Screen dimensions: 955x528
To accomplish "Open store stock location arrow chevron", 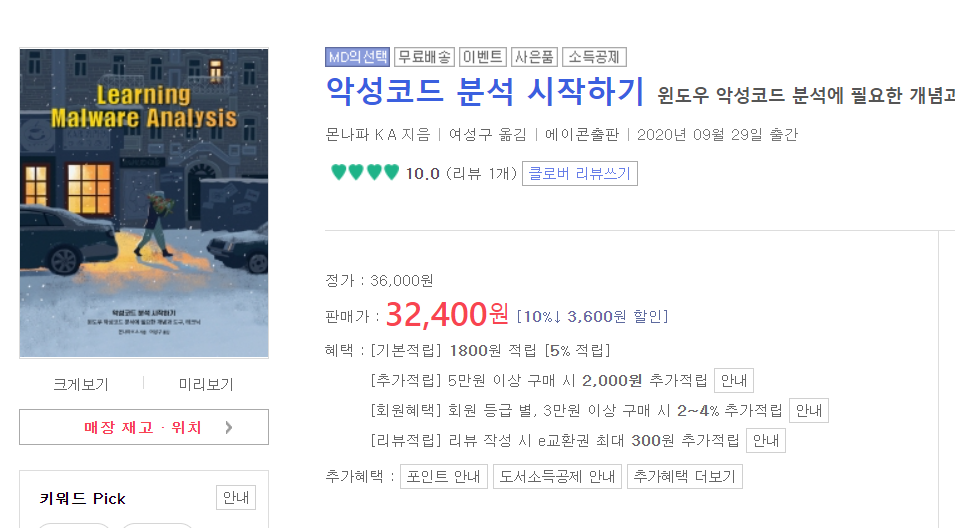I will [228, 428].
